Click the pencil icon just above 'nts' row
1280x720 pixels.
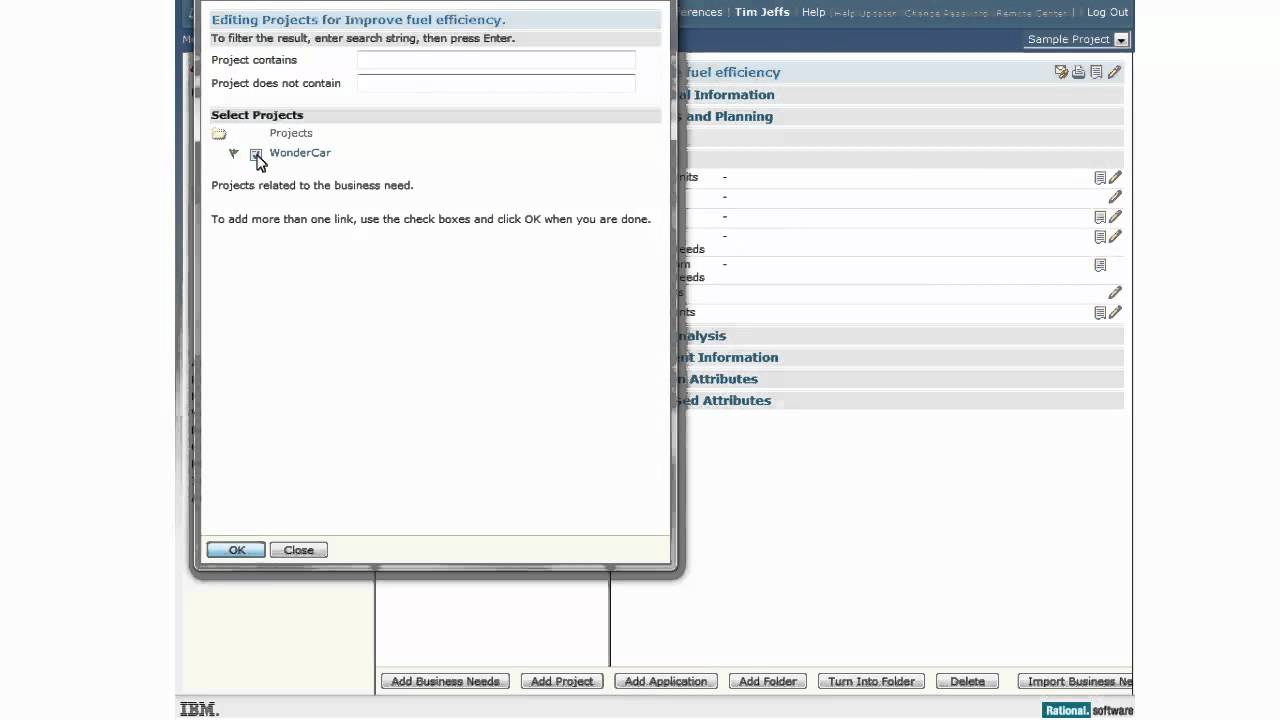(x=1115, y=293)
